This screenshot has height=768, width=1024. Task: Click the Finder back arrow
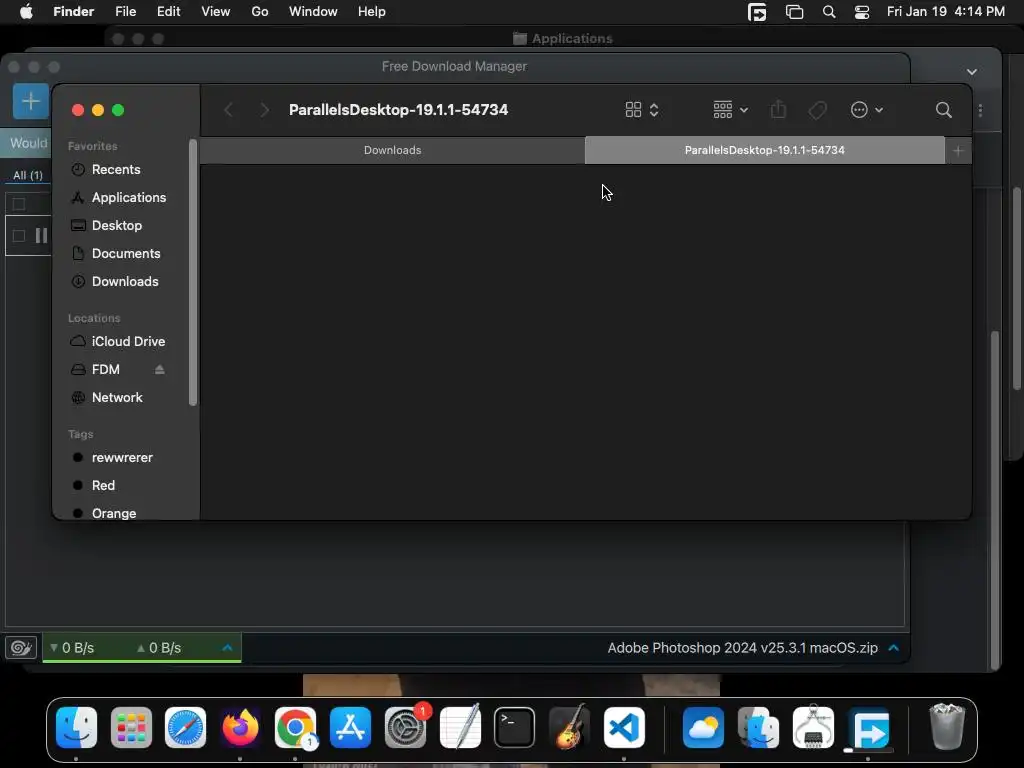[x=229, y=110]
